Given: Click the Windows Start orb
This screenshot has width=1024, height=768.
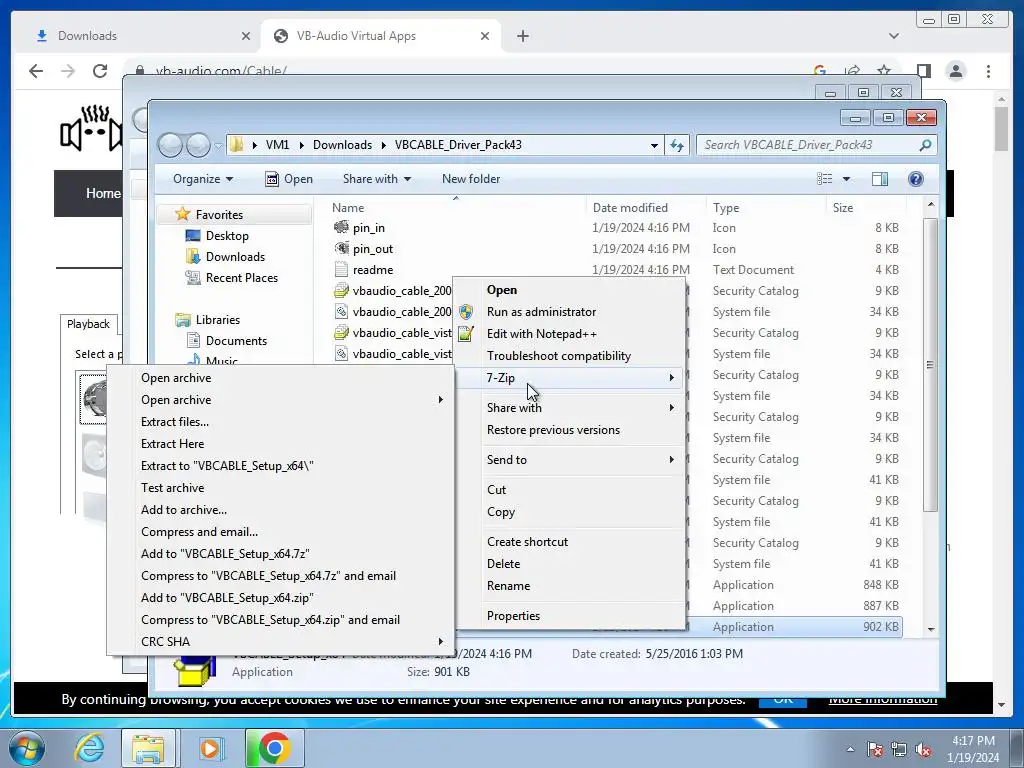Looking at the screenshot, I should click(26, 748).
